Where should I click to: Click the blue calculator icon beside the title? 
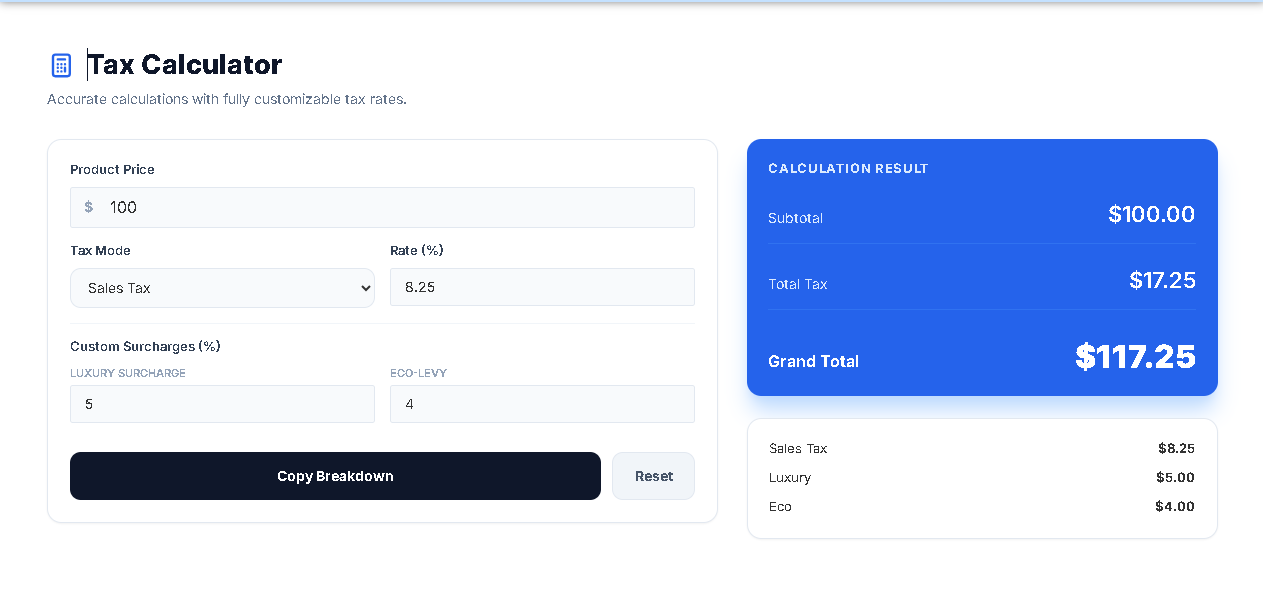pos(61,64)
